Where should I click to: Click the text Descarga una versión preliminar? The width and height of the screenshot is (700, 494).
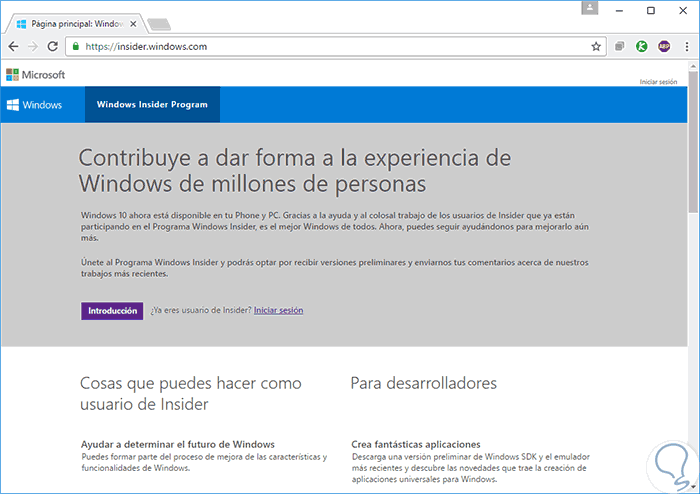471,468
